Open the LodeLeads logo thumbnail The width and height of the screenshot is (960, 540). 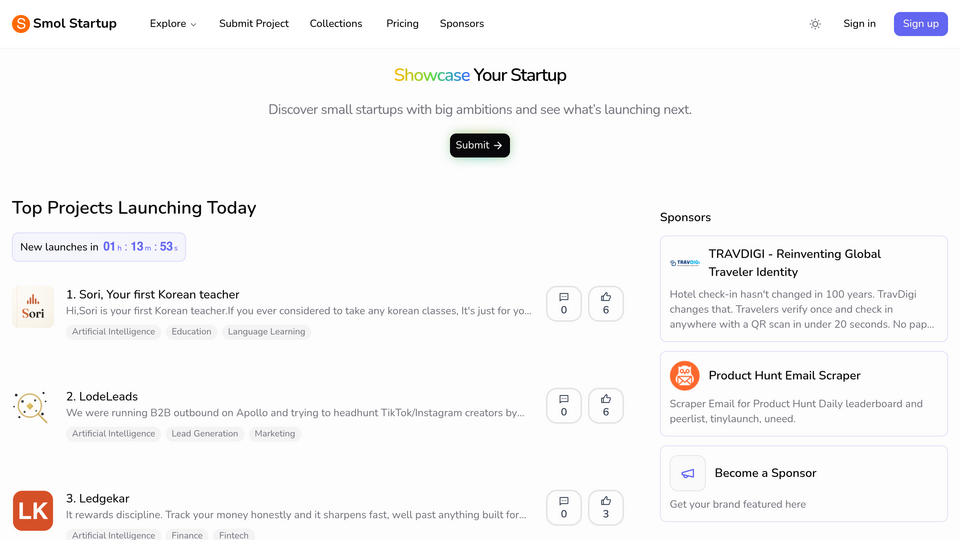pos(31,407)
